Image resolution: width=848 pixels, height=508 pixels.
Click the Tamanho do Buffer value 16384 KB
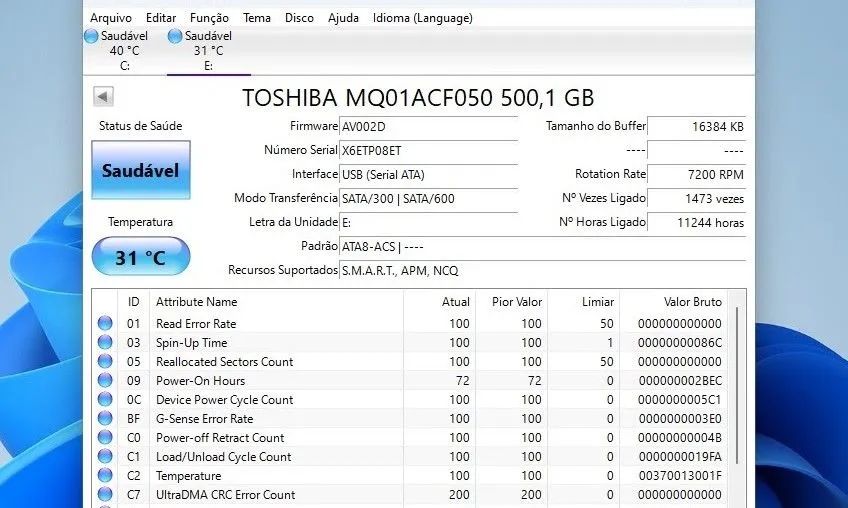pos(697,127)
